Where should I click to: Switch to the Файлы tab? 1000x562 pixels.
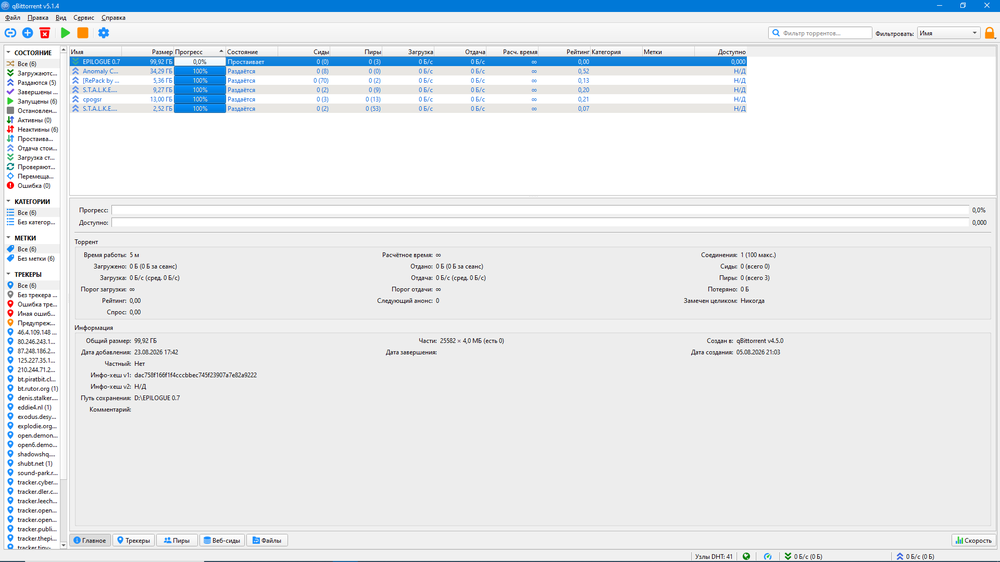(x=267, y=540)
